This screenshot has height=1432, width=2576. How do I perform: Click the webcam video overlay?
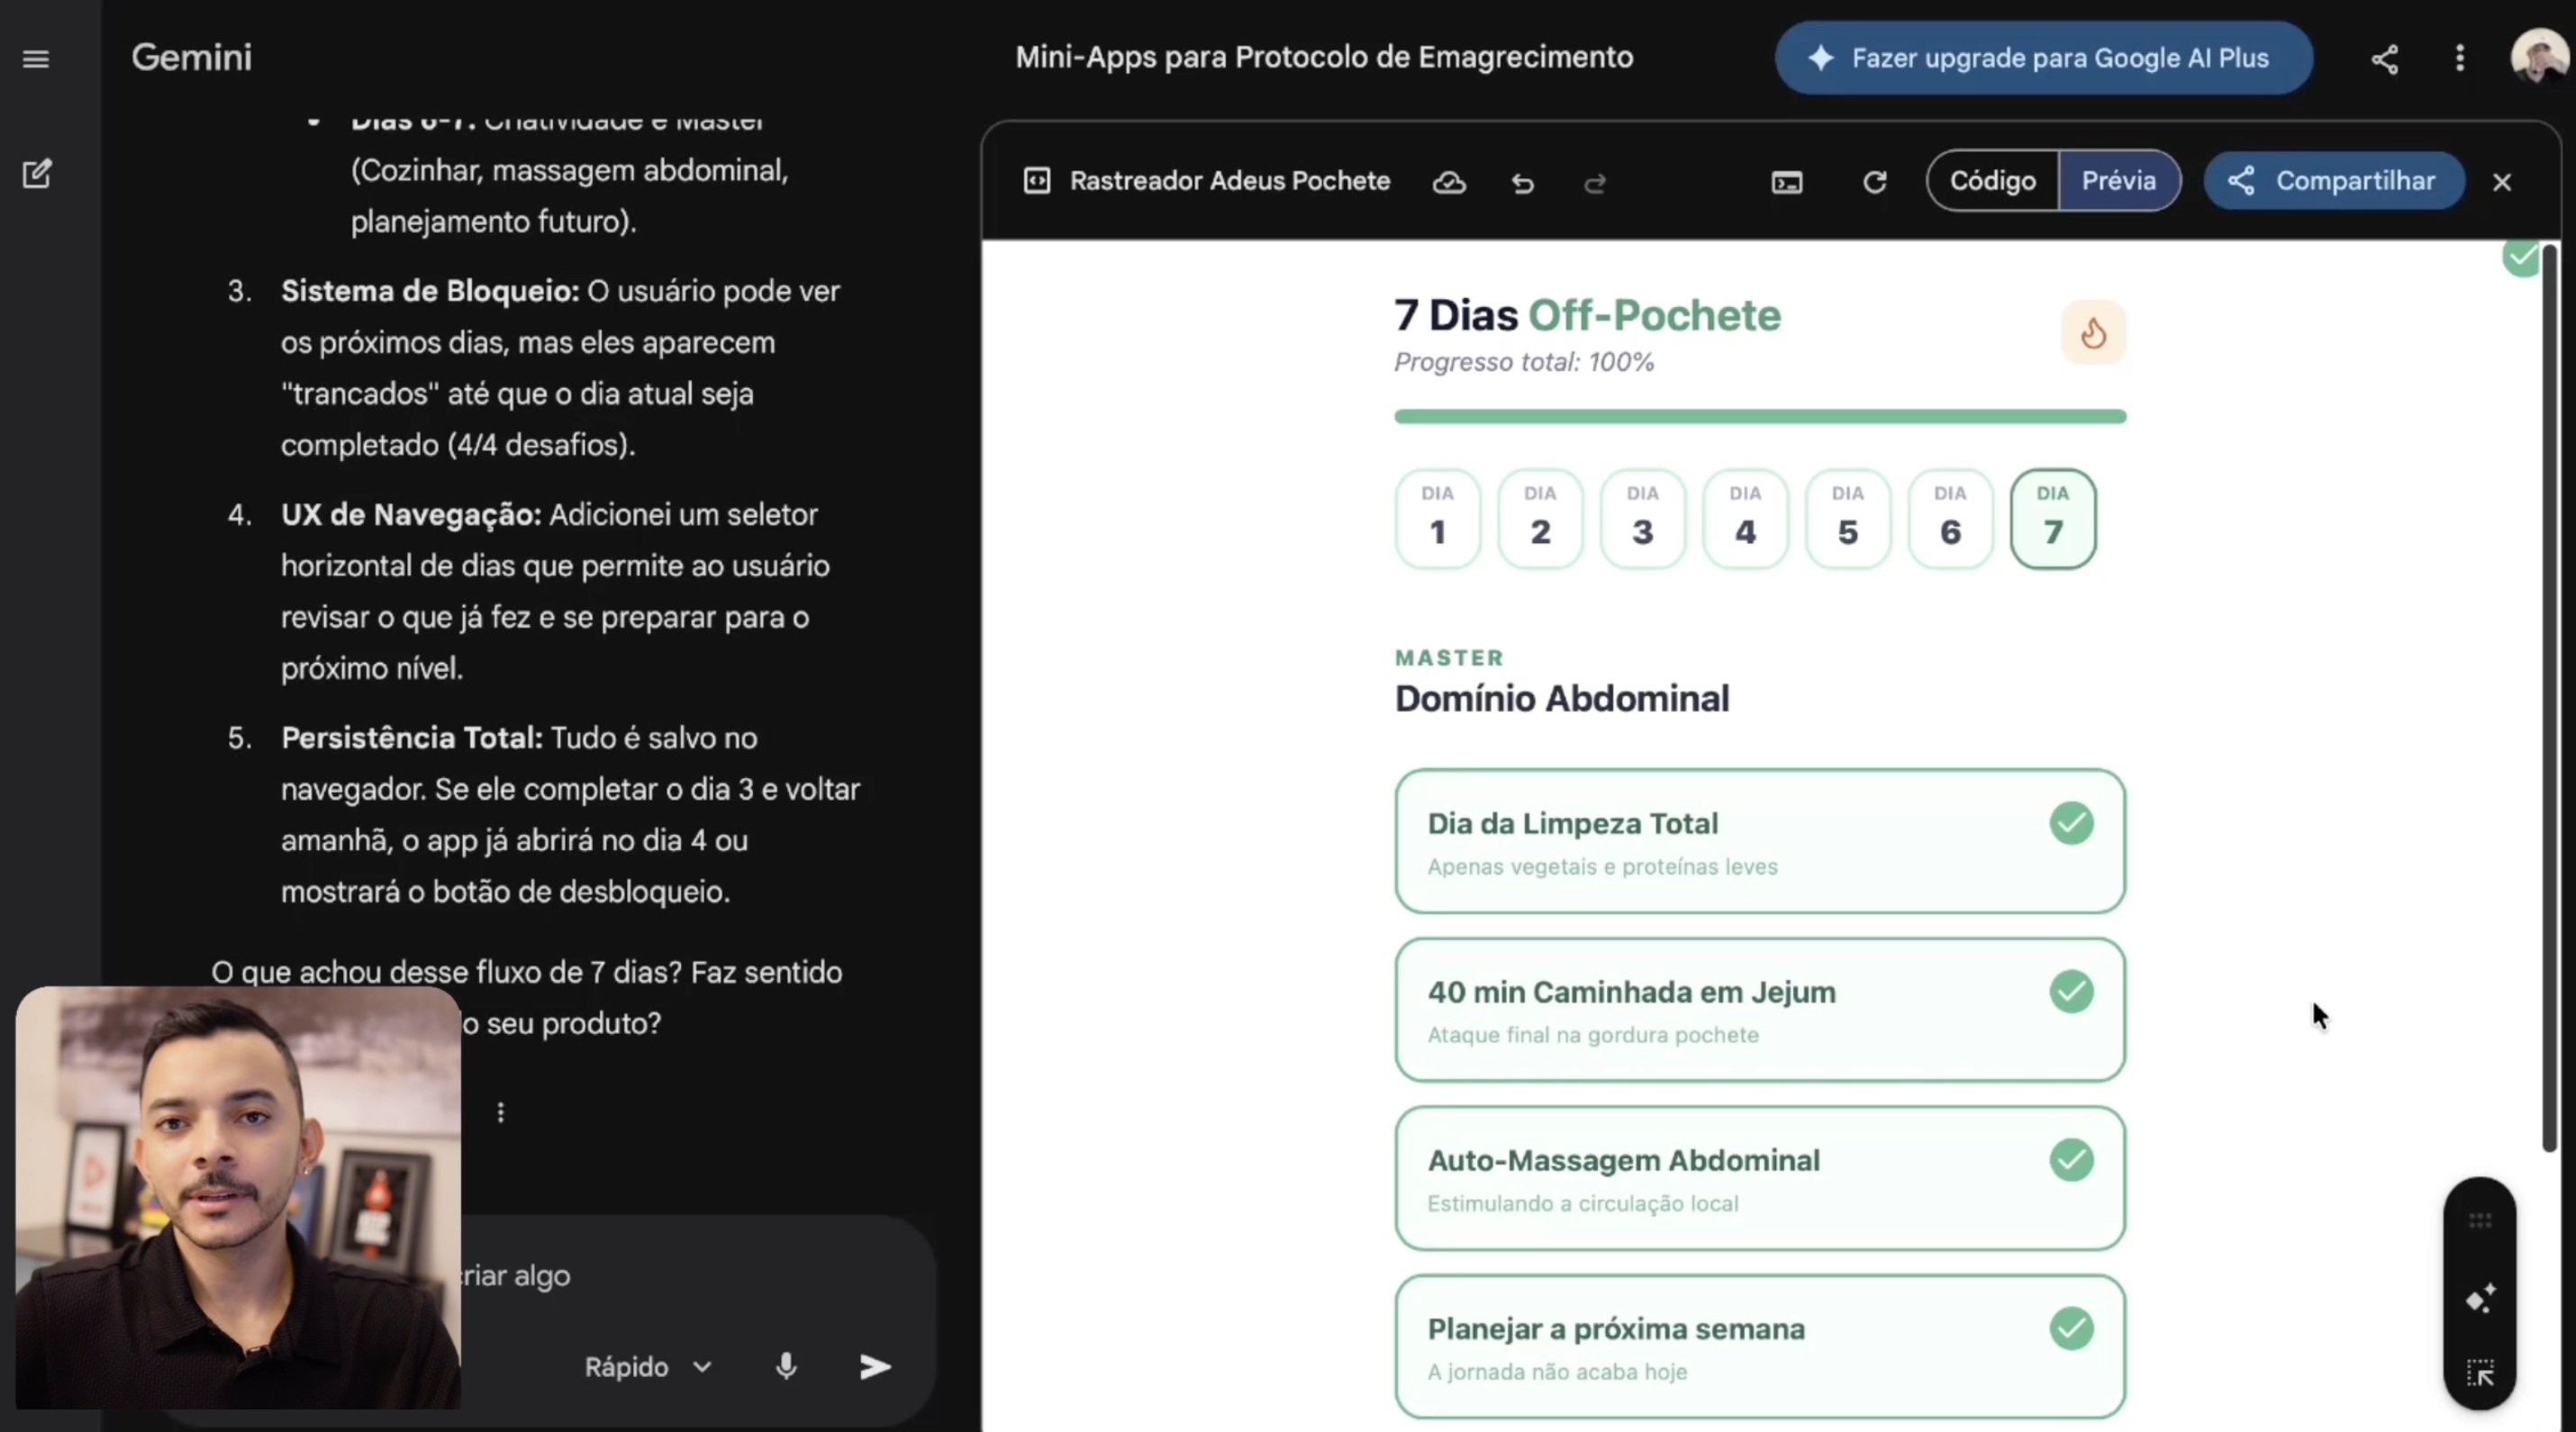point(238,1198)
